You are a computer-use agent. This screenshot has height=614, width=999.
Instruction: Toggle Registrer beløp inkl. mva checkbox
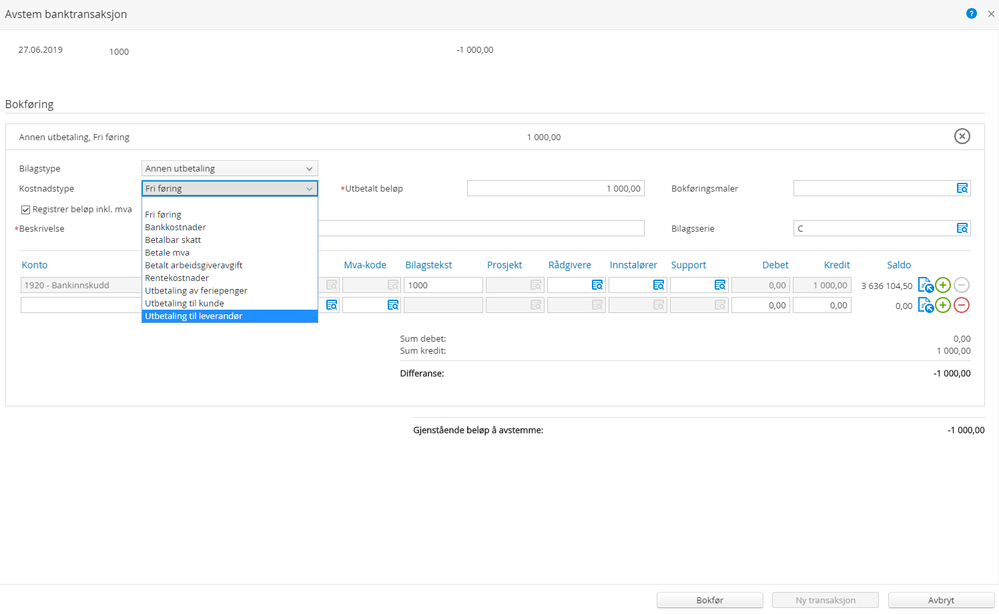[x=25, y=210]
